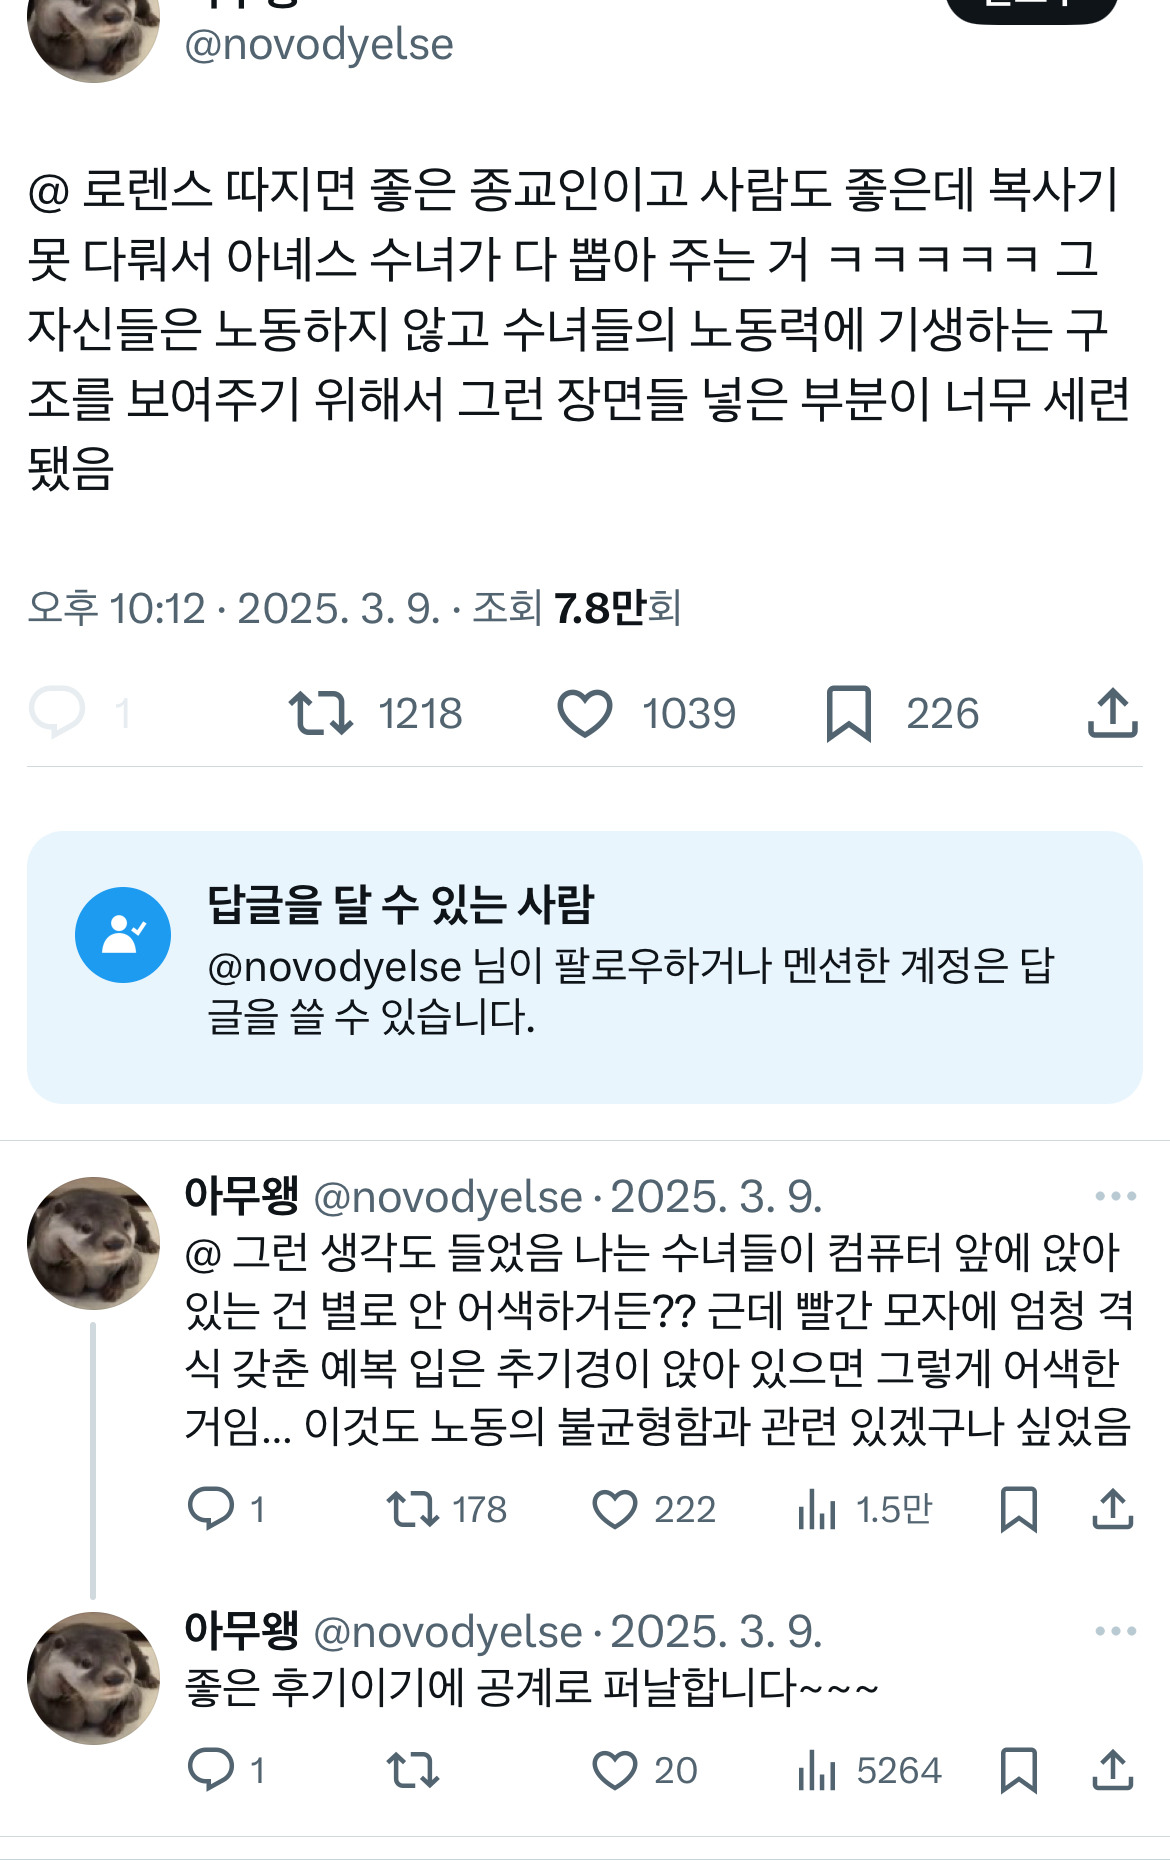The image size is (1170, 1860).
Task: Open 아무왱 profile name in first reply
Action: point(242,1196)
